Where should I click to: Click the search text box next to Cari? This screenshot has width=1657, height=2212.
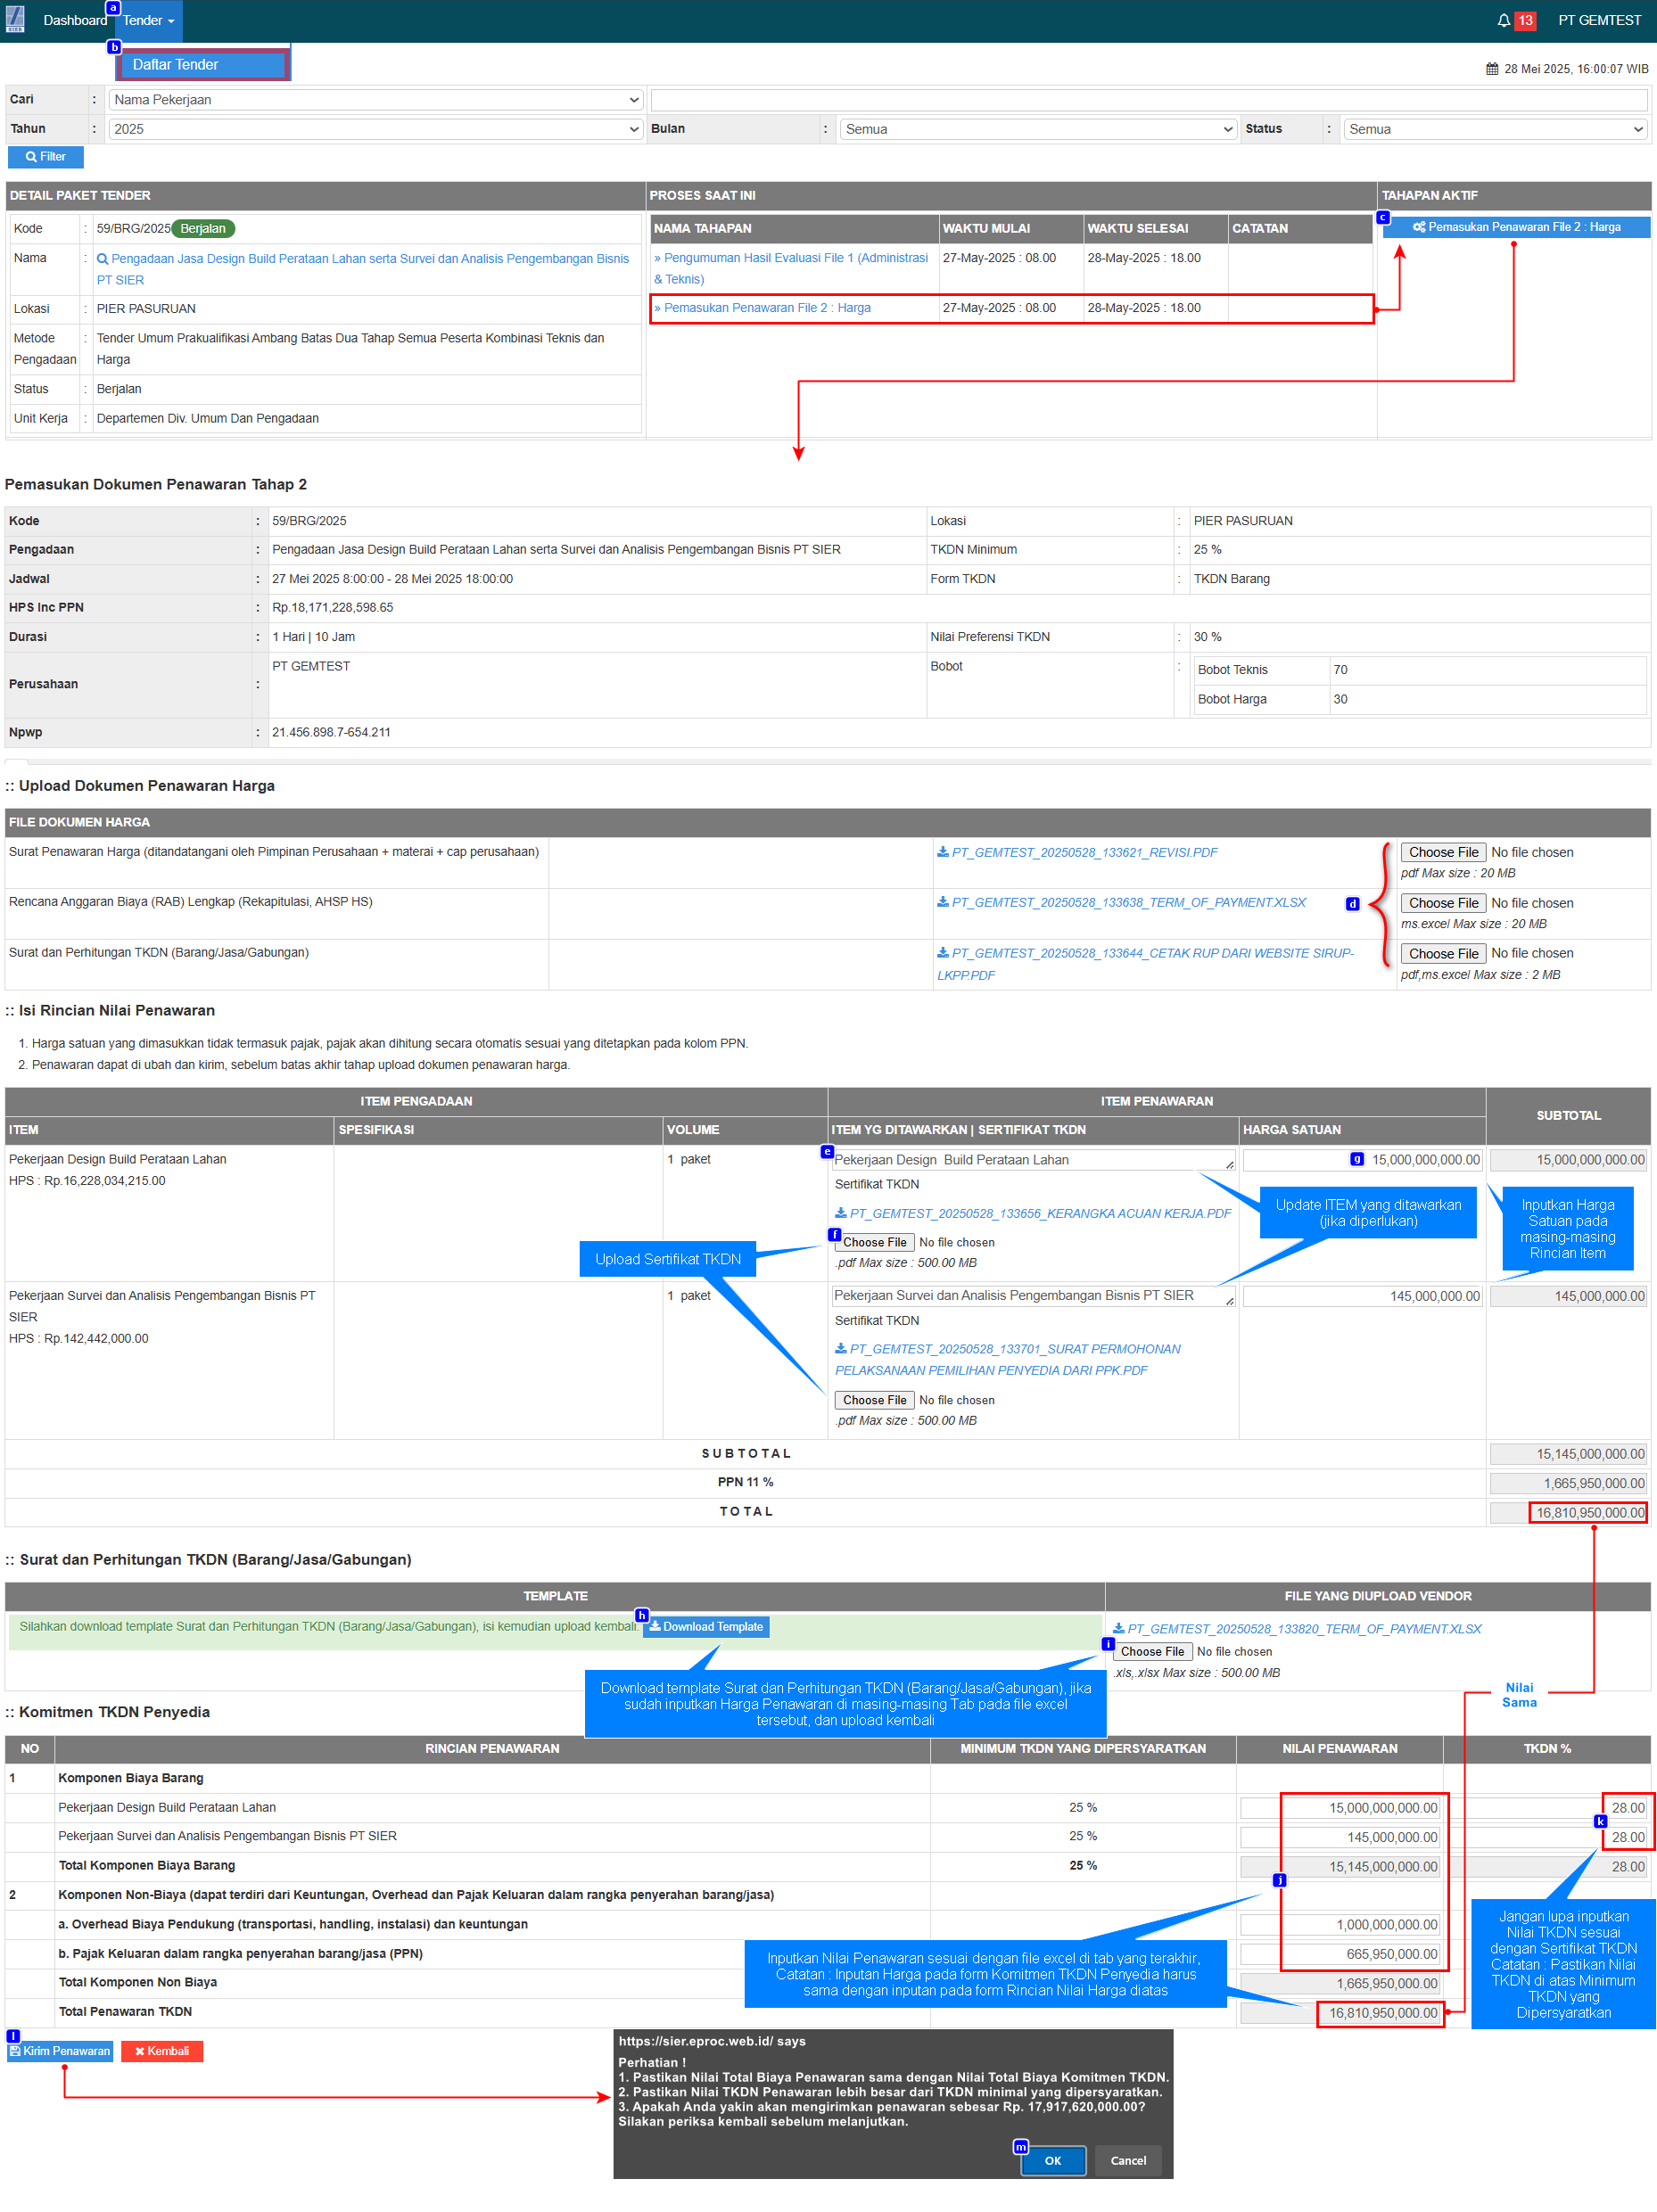coord(1149,100)
